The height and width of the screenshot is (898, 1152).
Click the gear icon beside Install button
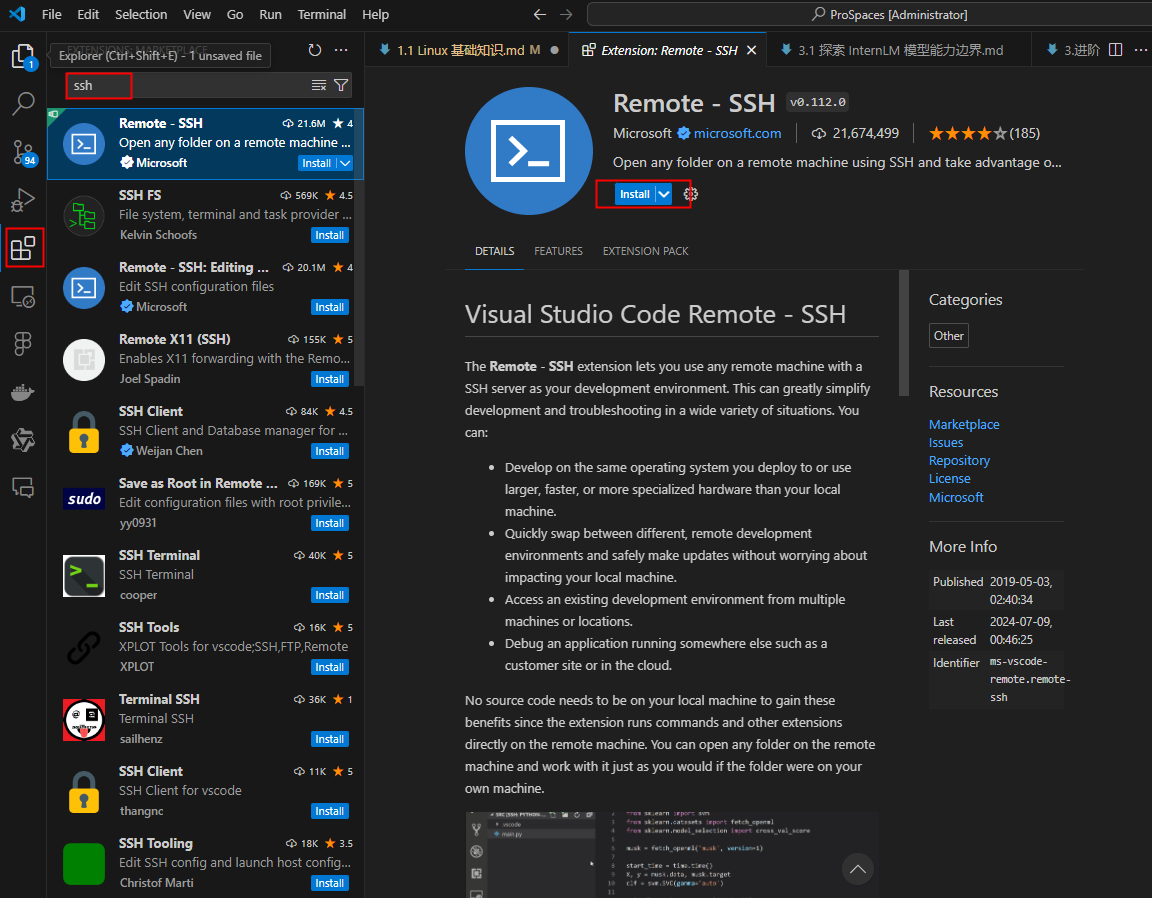pos(690,194)
